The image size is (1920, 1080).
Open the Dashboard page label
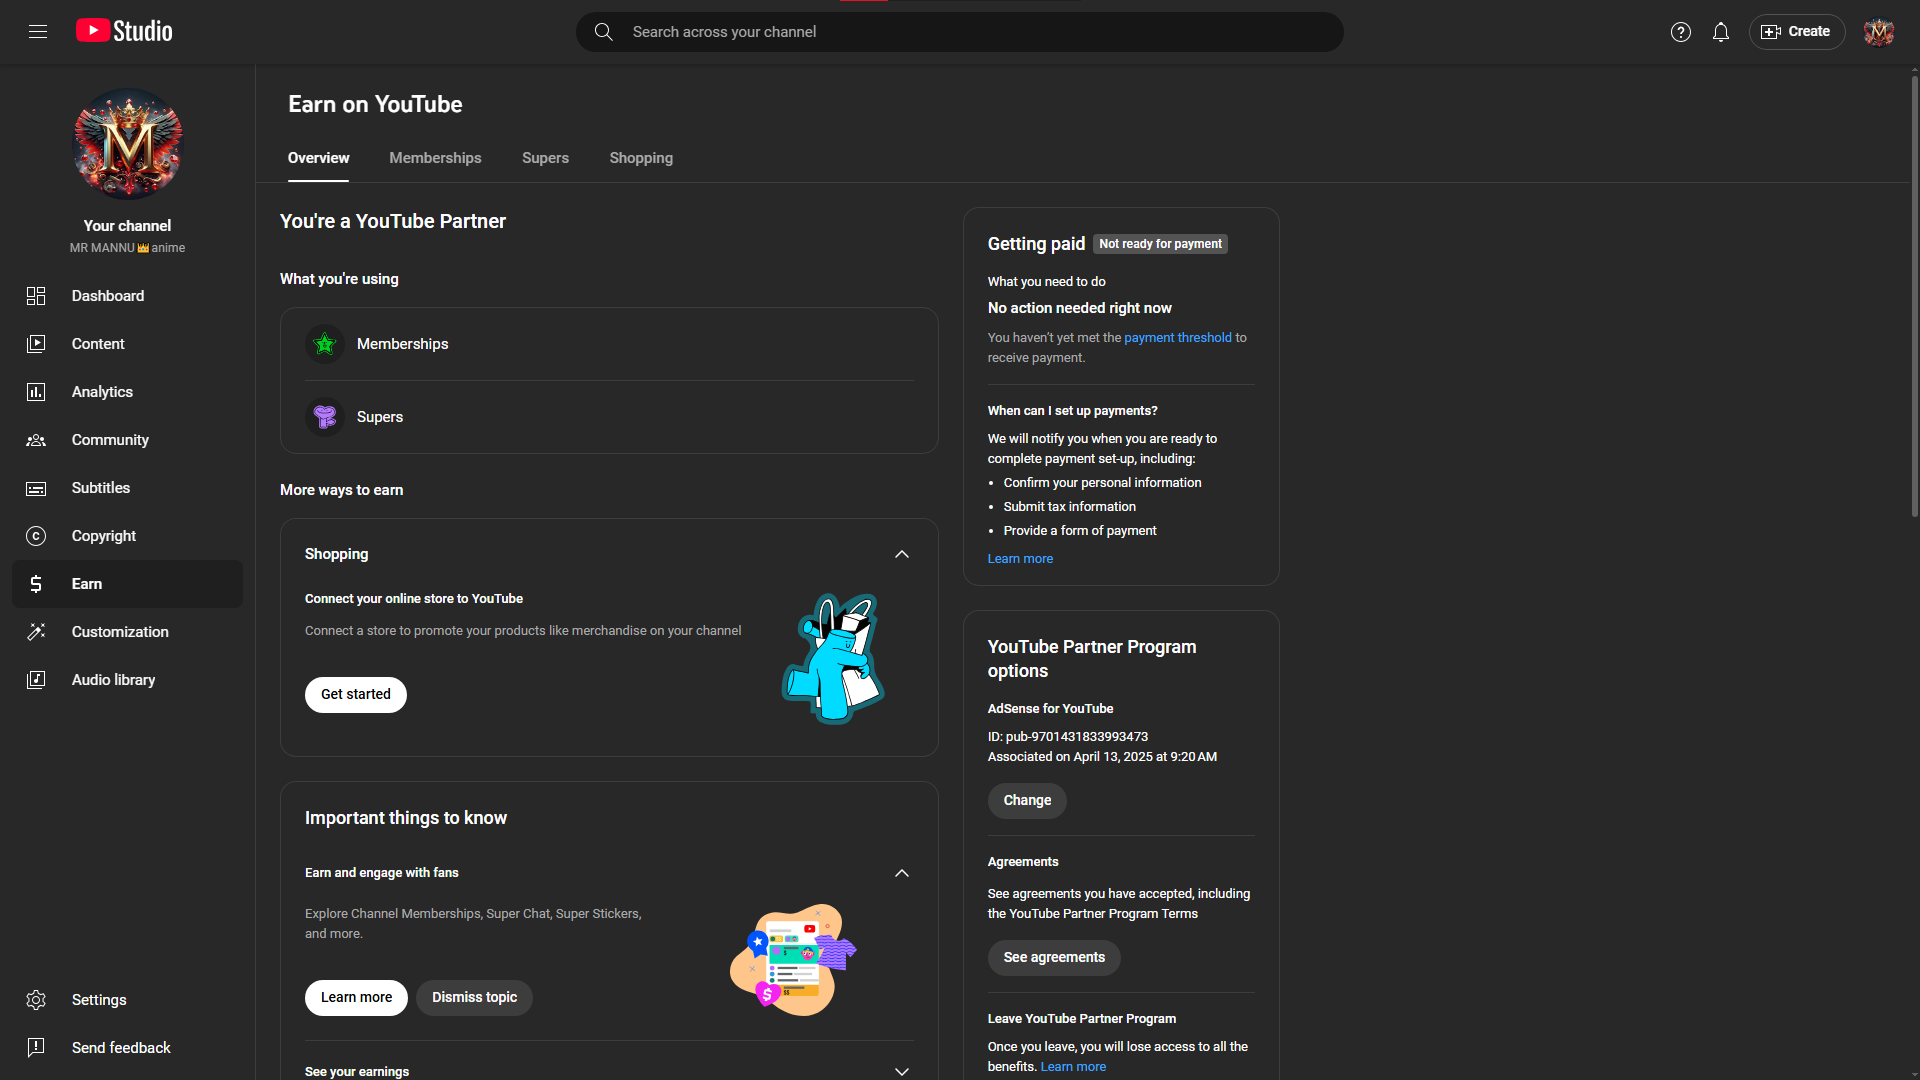(x=108, y=296)
